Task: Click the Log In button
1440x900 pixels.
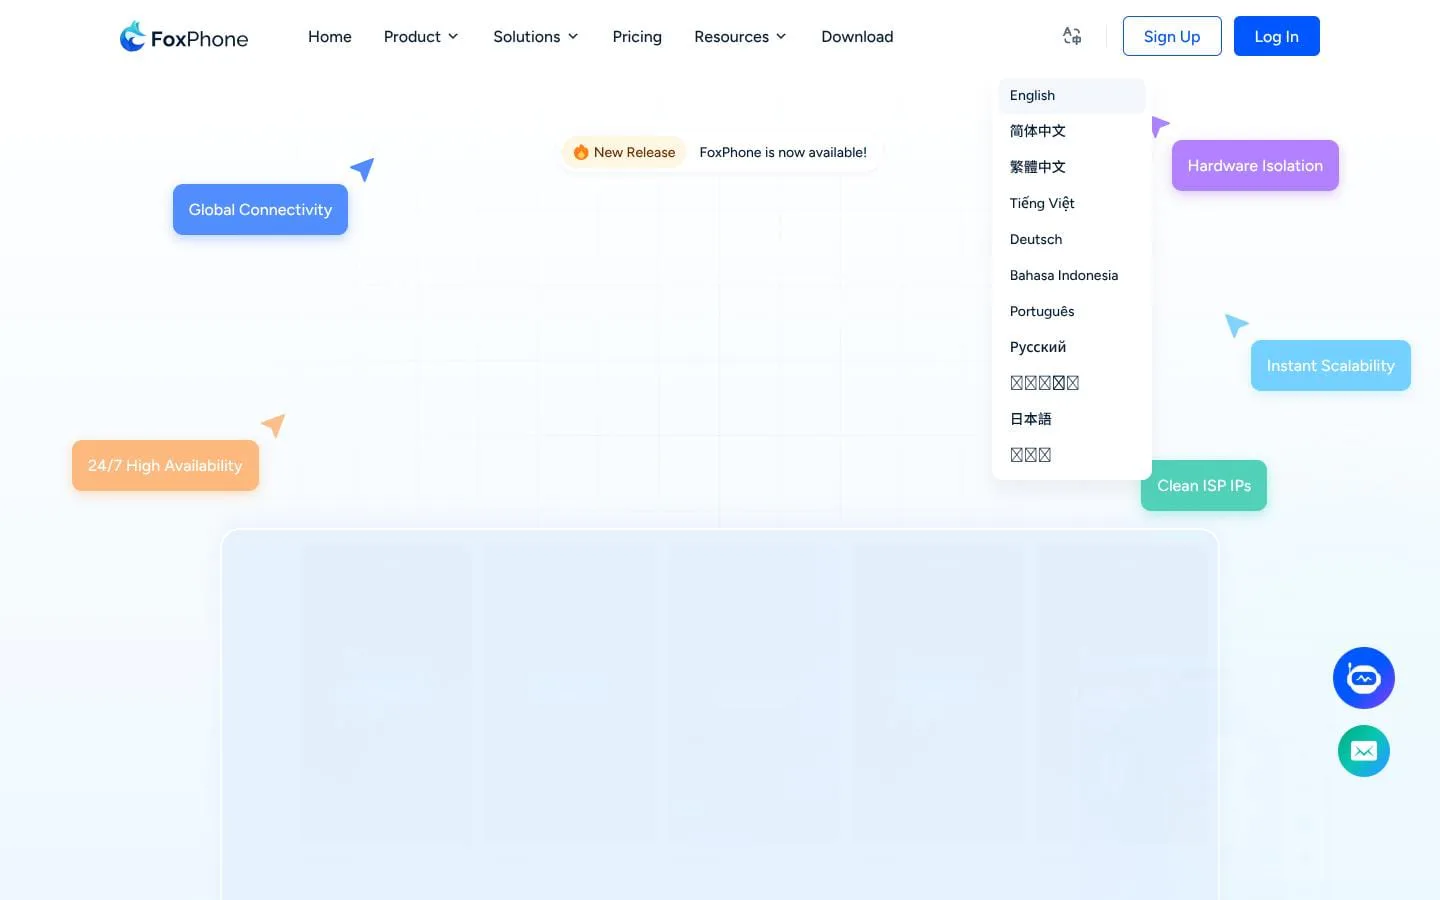Action: (x=1277, y=36)
